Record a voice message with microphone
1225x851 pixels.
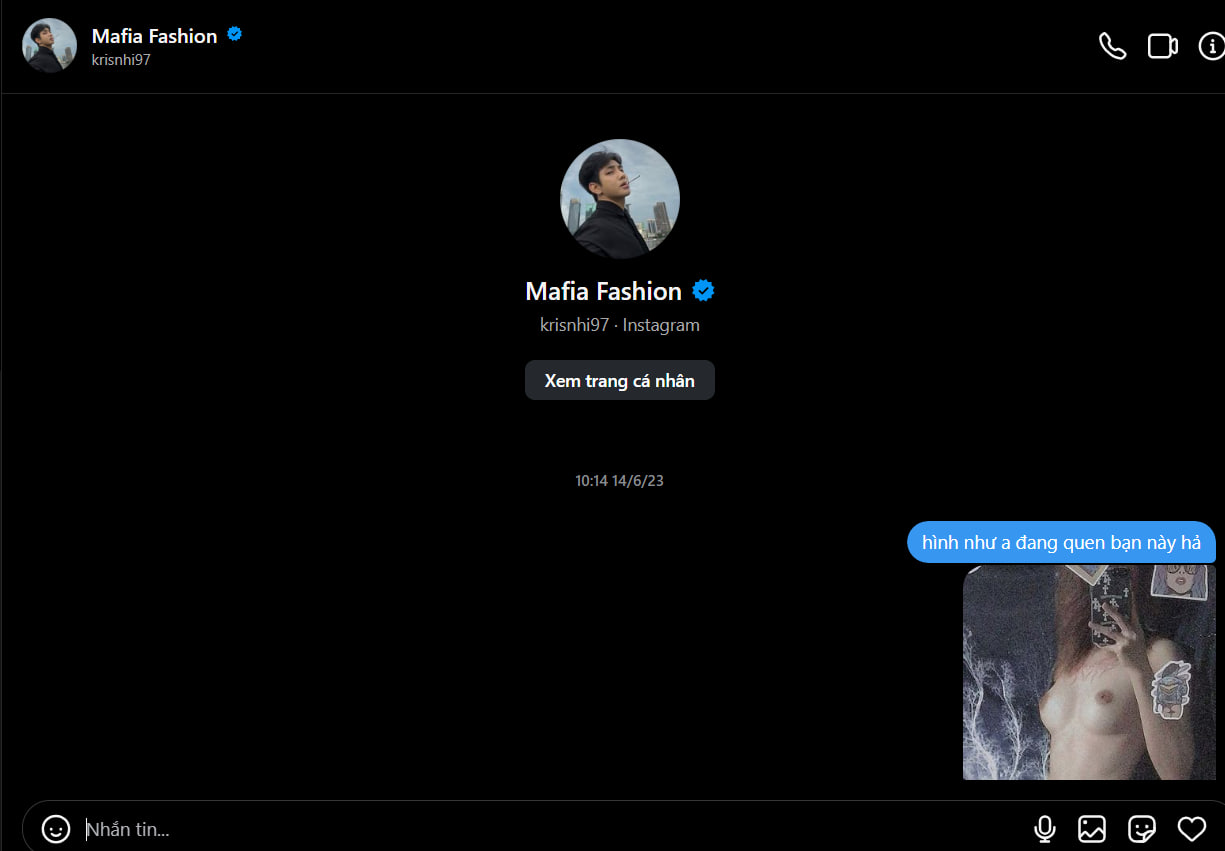pyautogui.click(x=1044, y=828)
